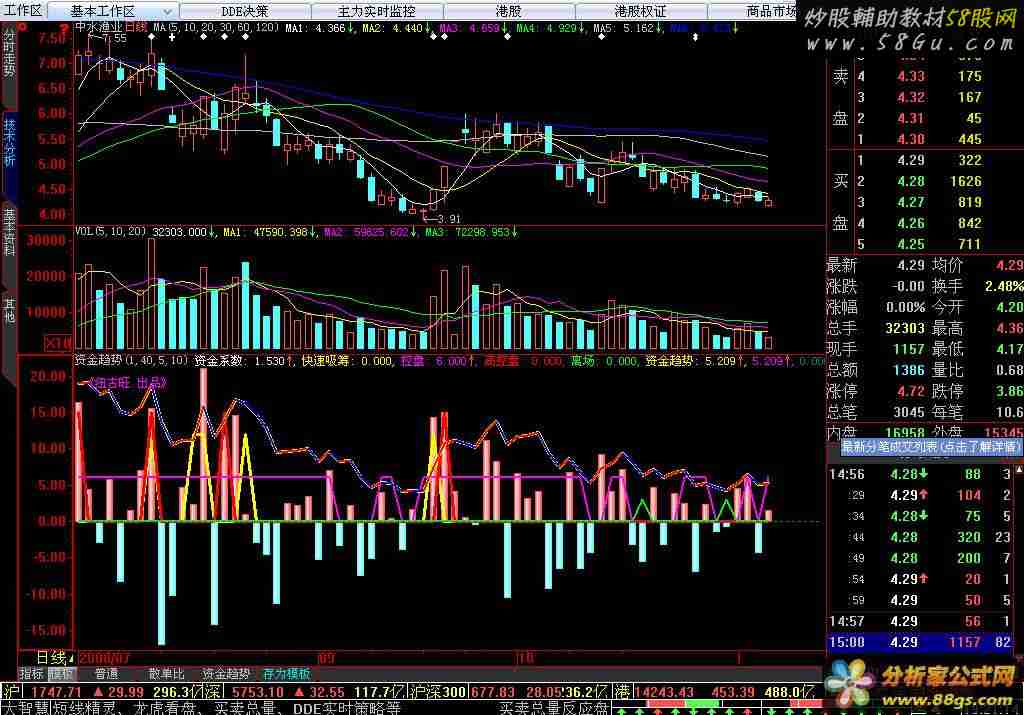
Task: Switch to the 港股 tab
Action: pos(509,11)
